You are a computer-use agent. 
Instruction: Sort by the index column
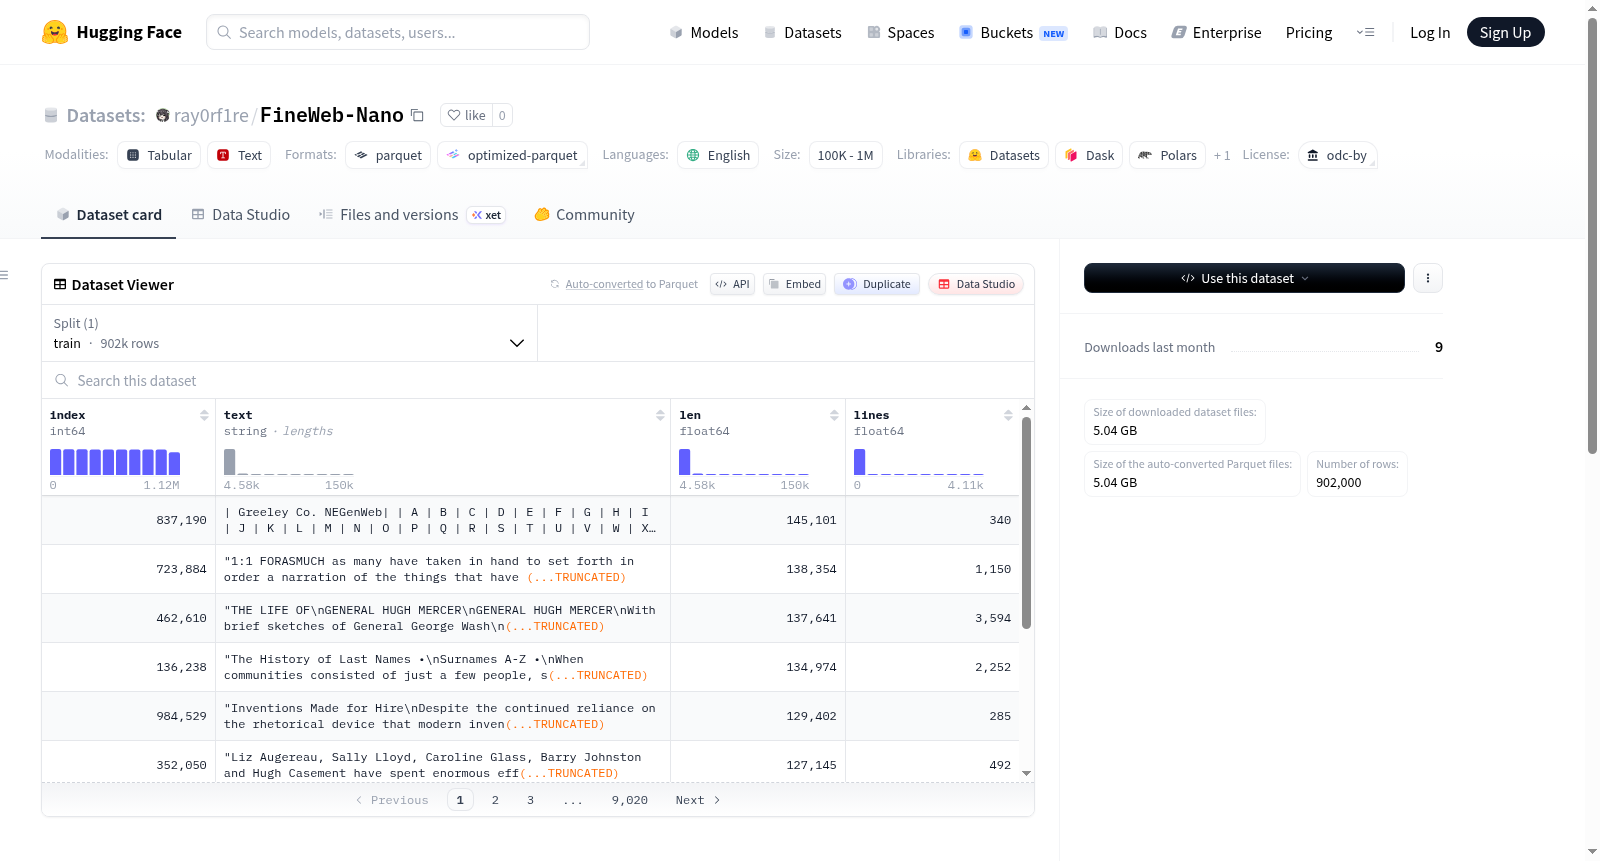pyautogui.click(x=204, y=415)
